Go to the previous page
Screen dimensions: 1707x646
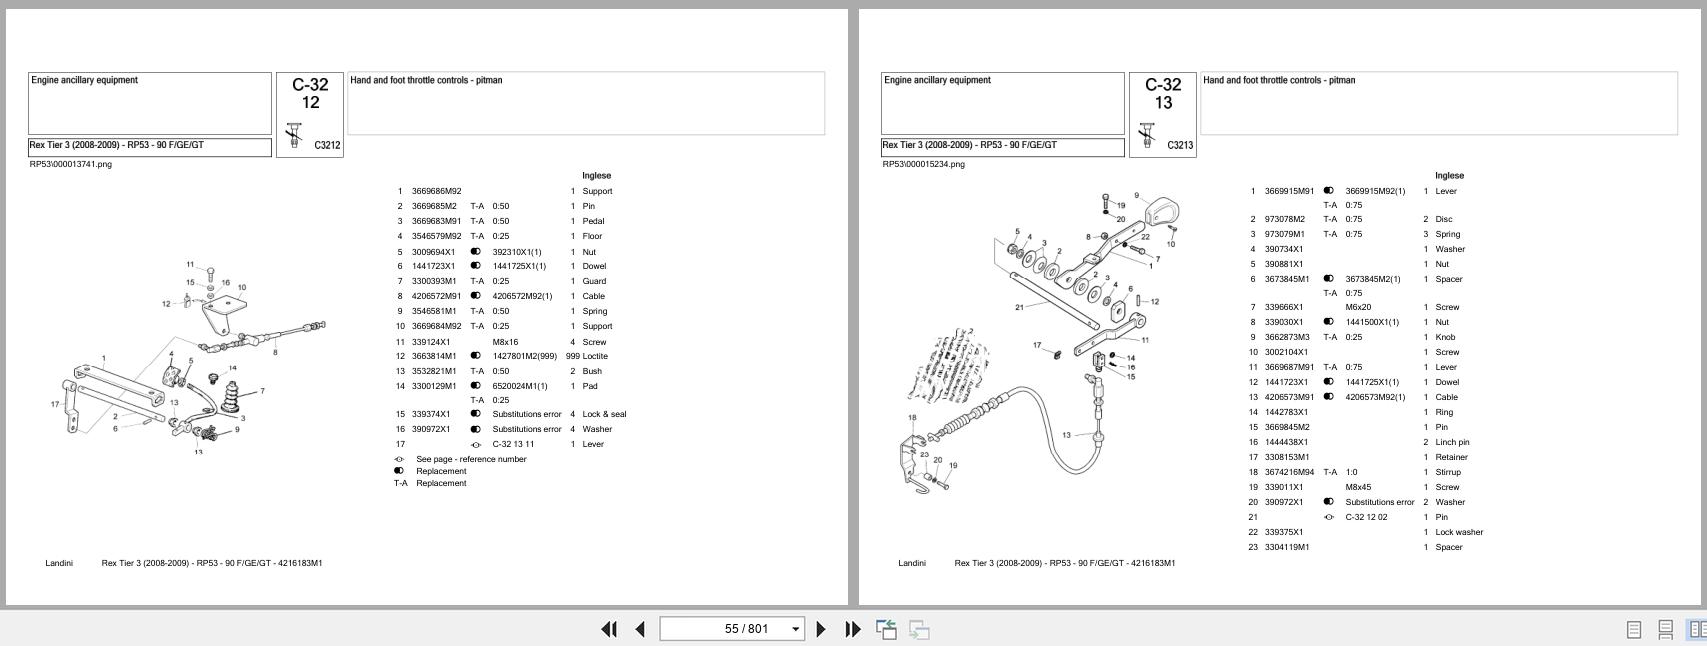click(x=640, y=629)
